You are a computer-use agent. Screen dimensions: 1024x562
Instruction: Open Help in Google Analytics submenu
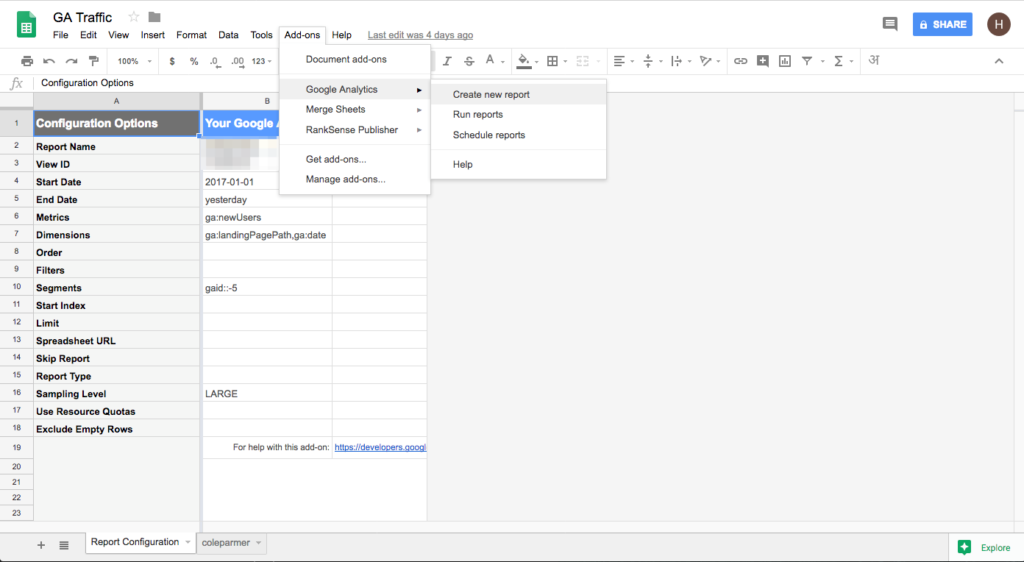pyautogui.click(x=519, y=164)
